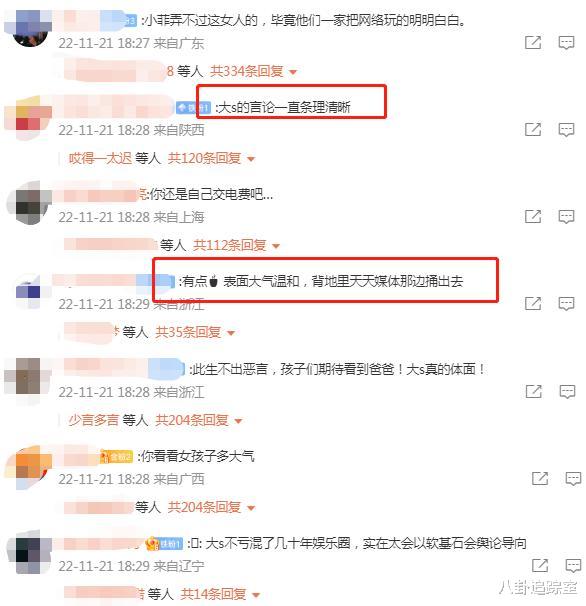Expand the 共112条回复 replies
Screen dimensions: 586x606
(x=237, y=245)
